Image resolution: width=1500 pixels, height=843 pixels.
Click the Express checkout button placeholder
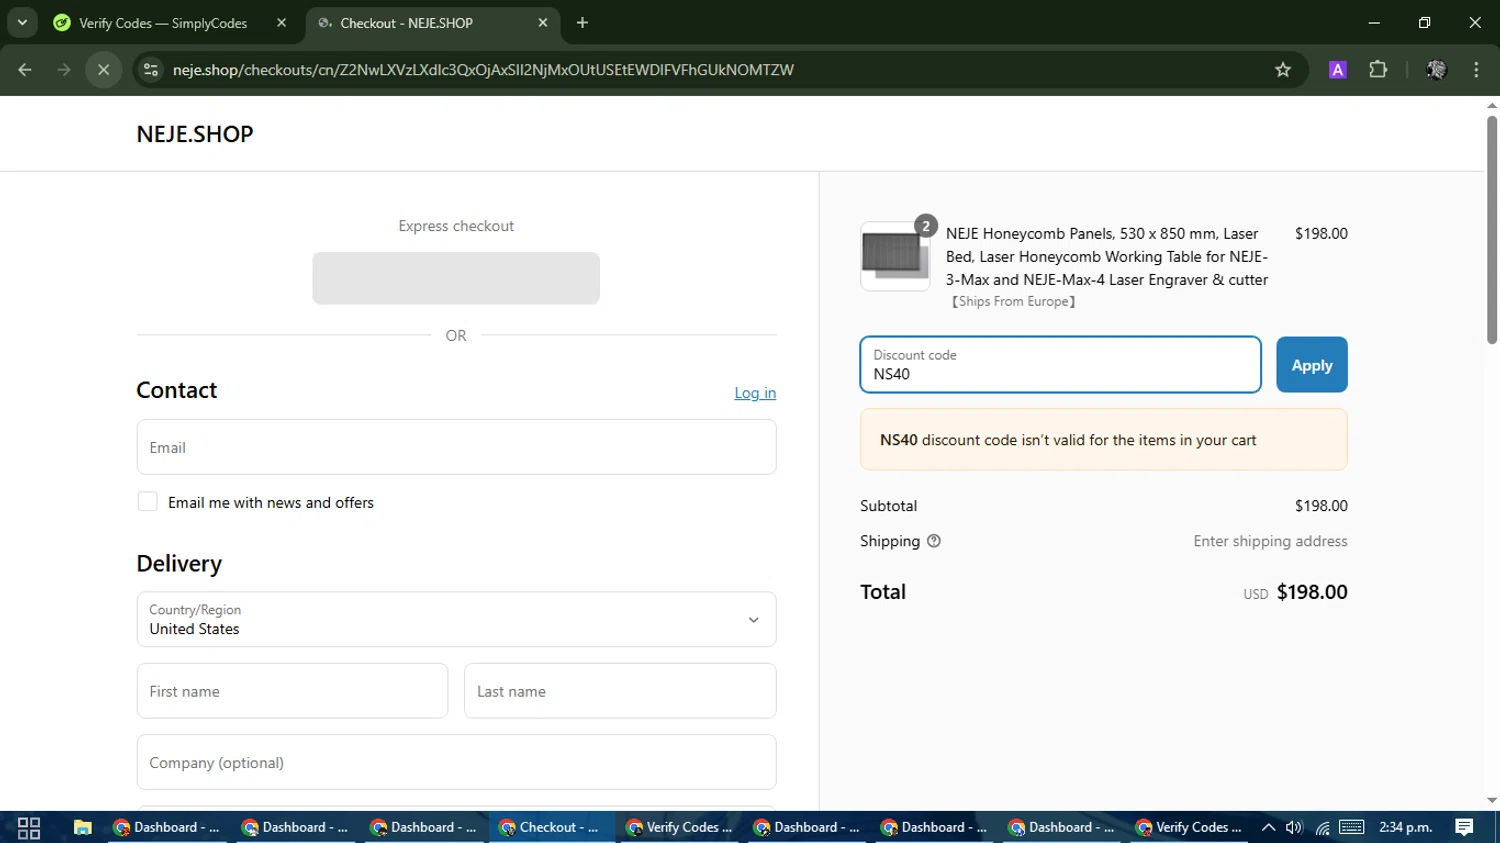tap(456, 278)
